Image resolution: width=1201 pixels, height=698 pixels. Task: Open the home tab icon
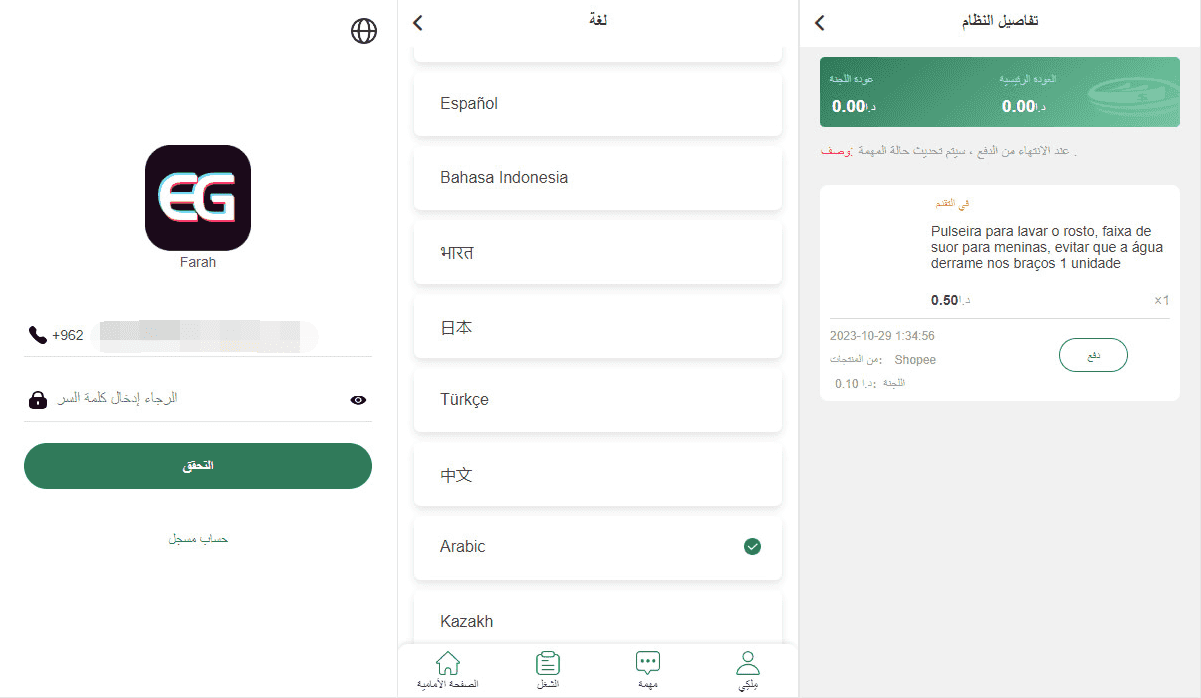coord(448,664)
